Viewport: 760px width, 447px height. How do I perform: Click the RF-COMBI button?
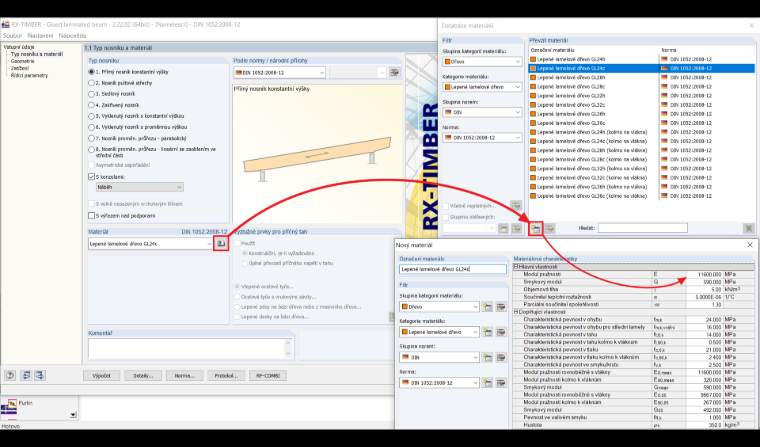click(x=268, y=376)
